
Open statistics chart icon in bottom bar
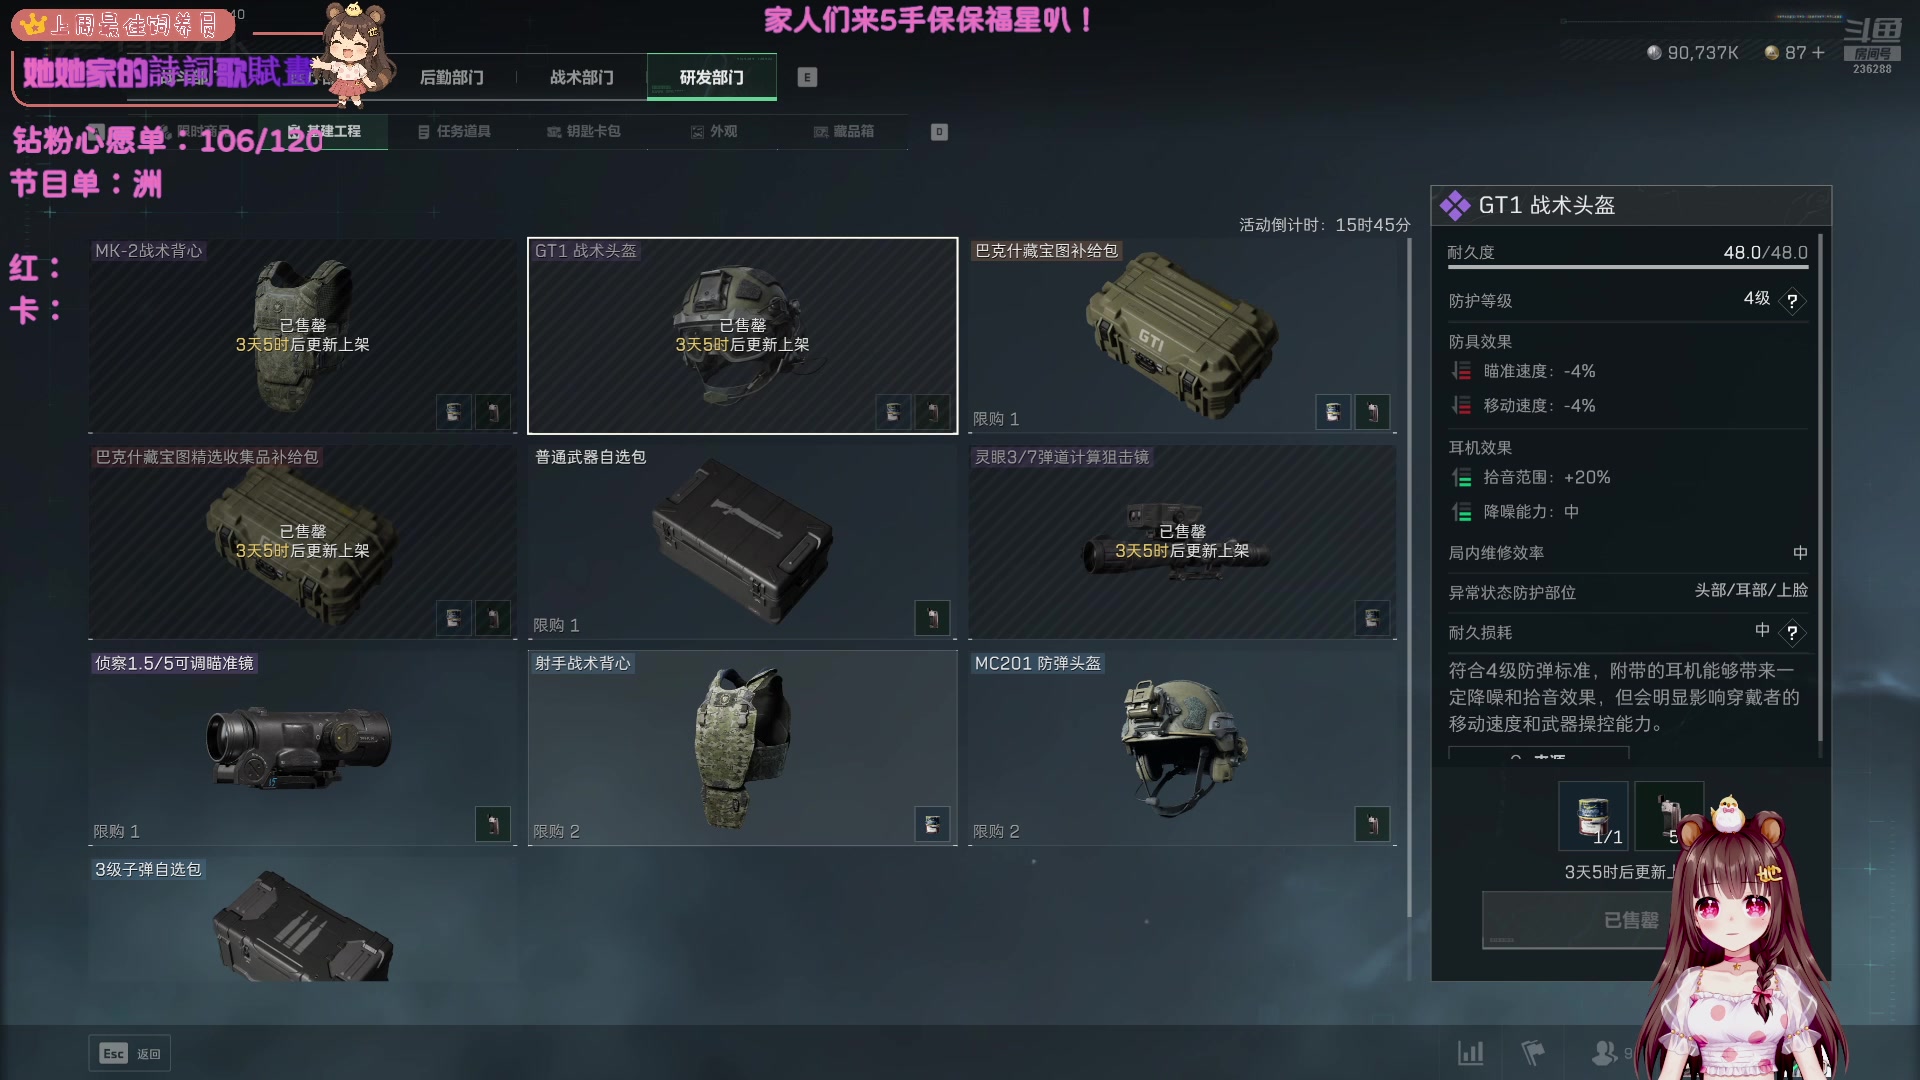tap(1470, 1052)
